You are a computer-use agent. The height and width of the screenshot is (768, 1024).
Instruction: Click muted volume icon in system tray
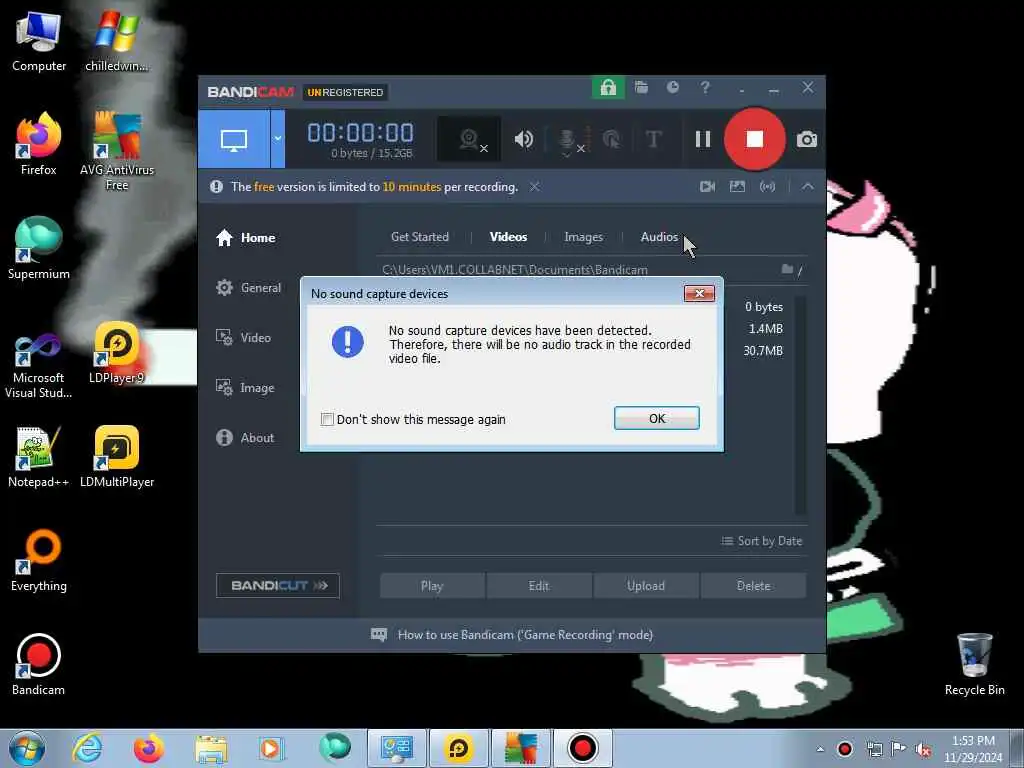(x=923, y=749)
